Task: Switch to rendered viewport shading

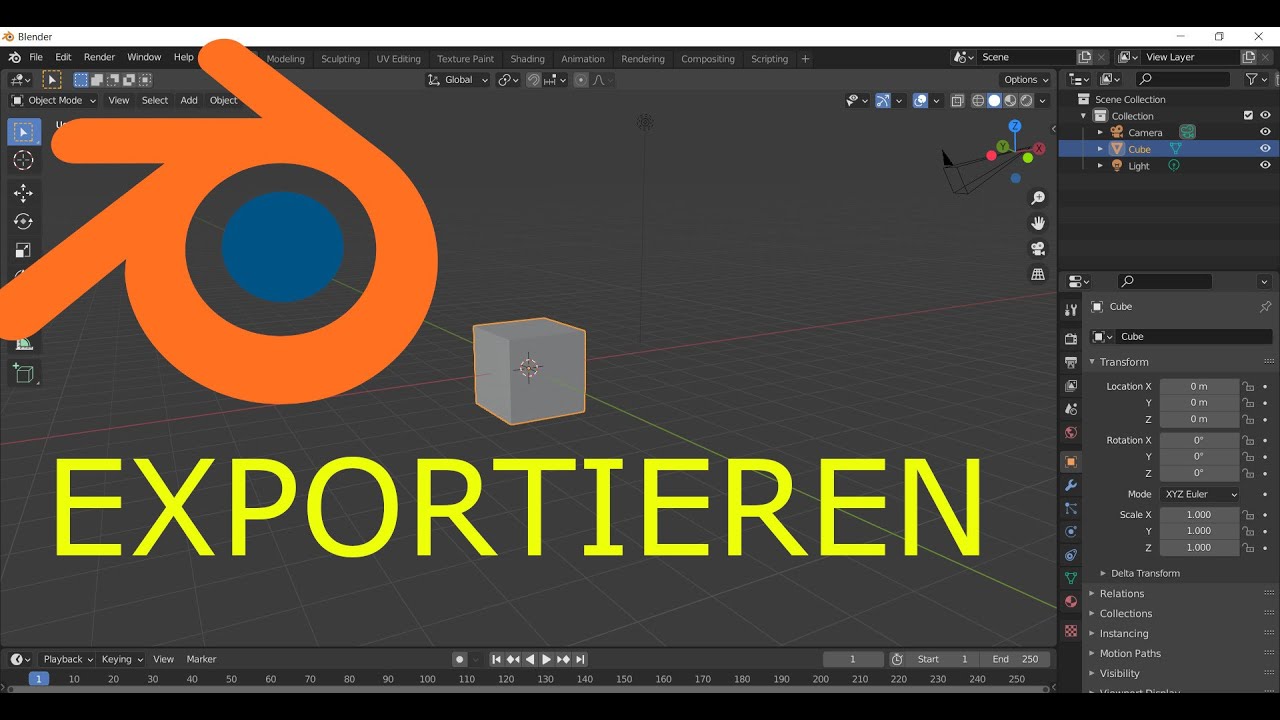Action: 1026,101
